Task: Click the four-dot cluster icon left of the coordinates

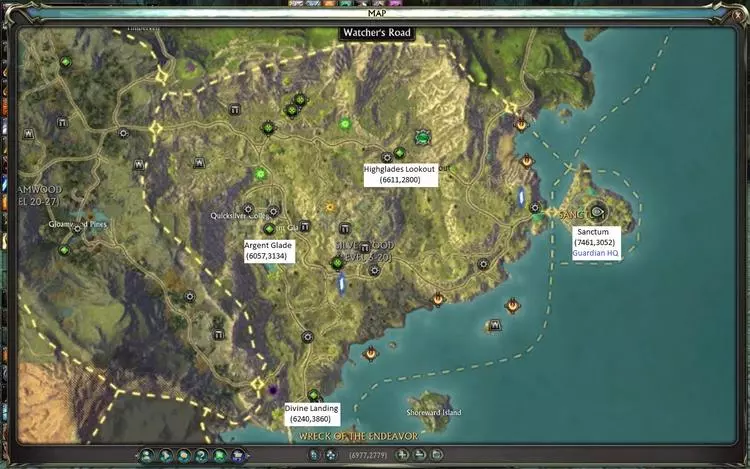Action: (x=331, y=455)
